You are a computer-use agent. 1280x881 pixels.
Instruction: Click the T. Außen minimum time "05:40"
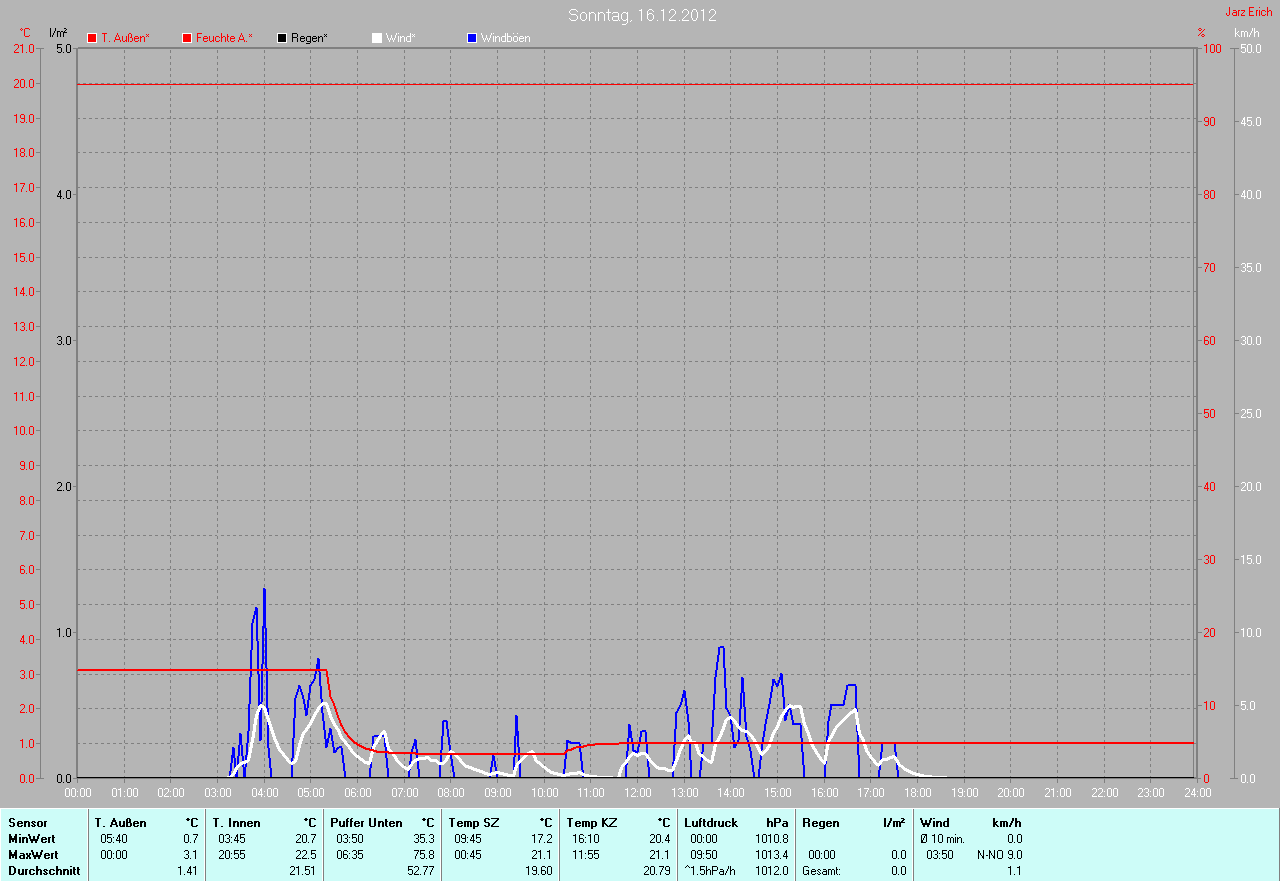114,839
